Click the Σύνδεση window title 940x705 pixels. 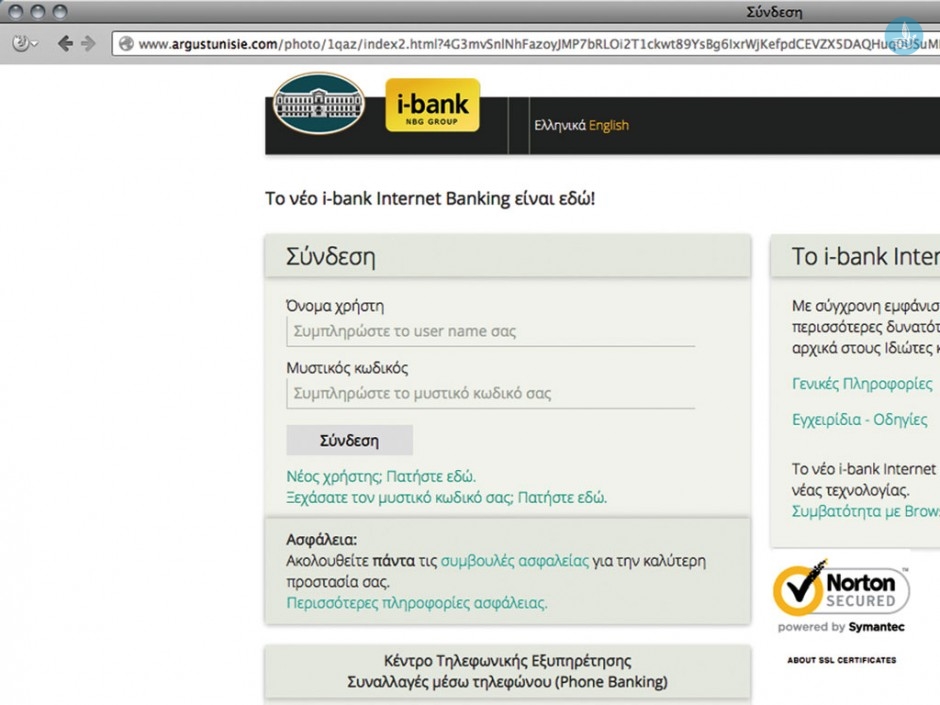point(774,12)
